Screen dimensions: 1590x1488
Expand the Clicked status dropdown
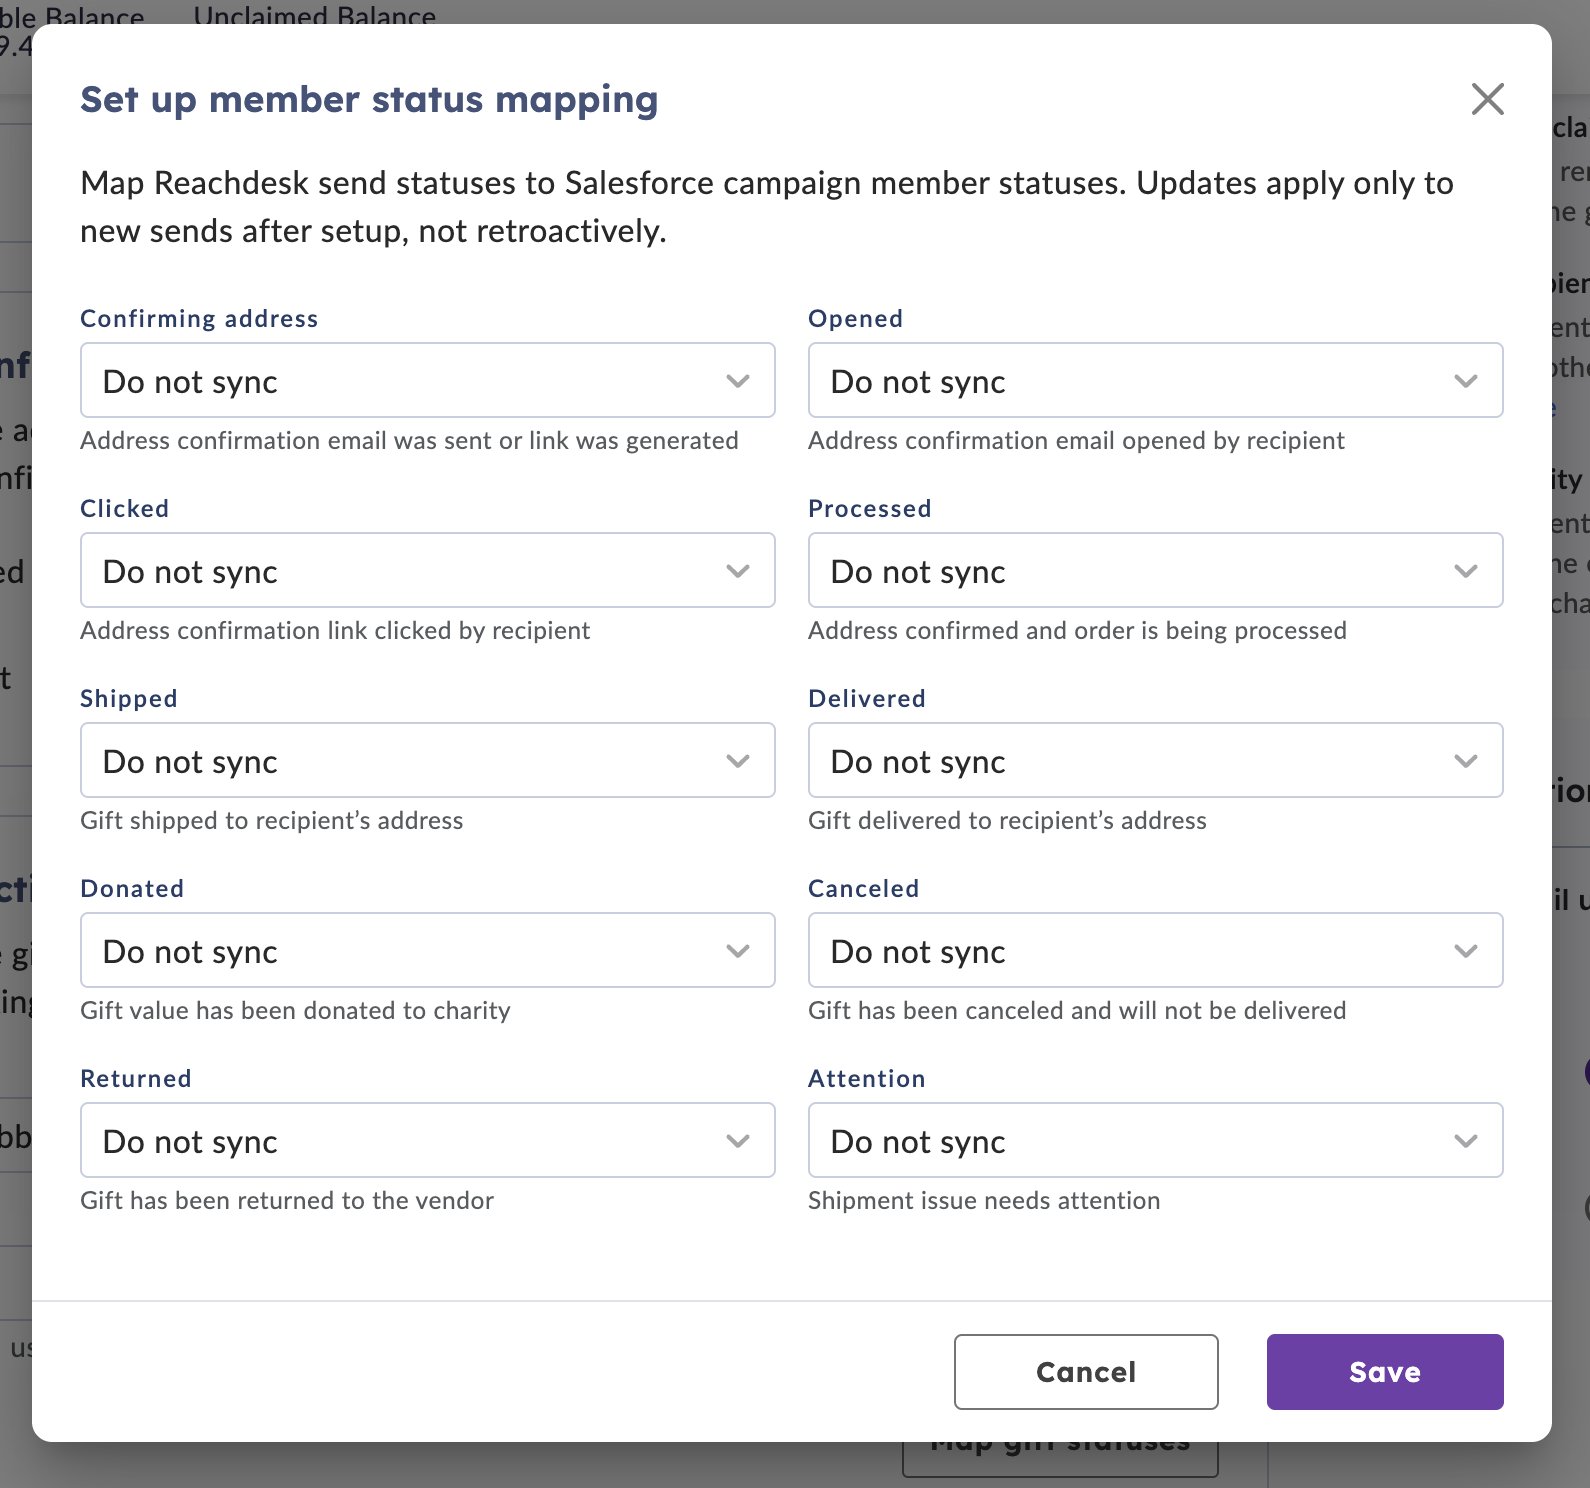(427, 570)
